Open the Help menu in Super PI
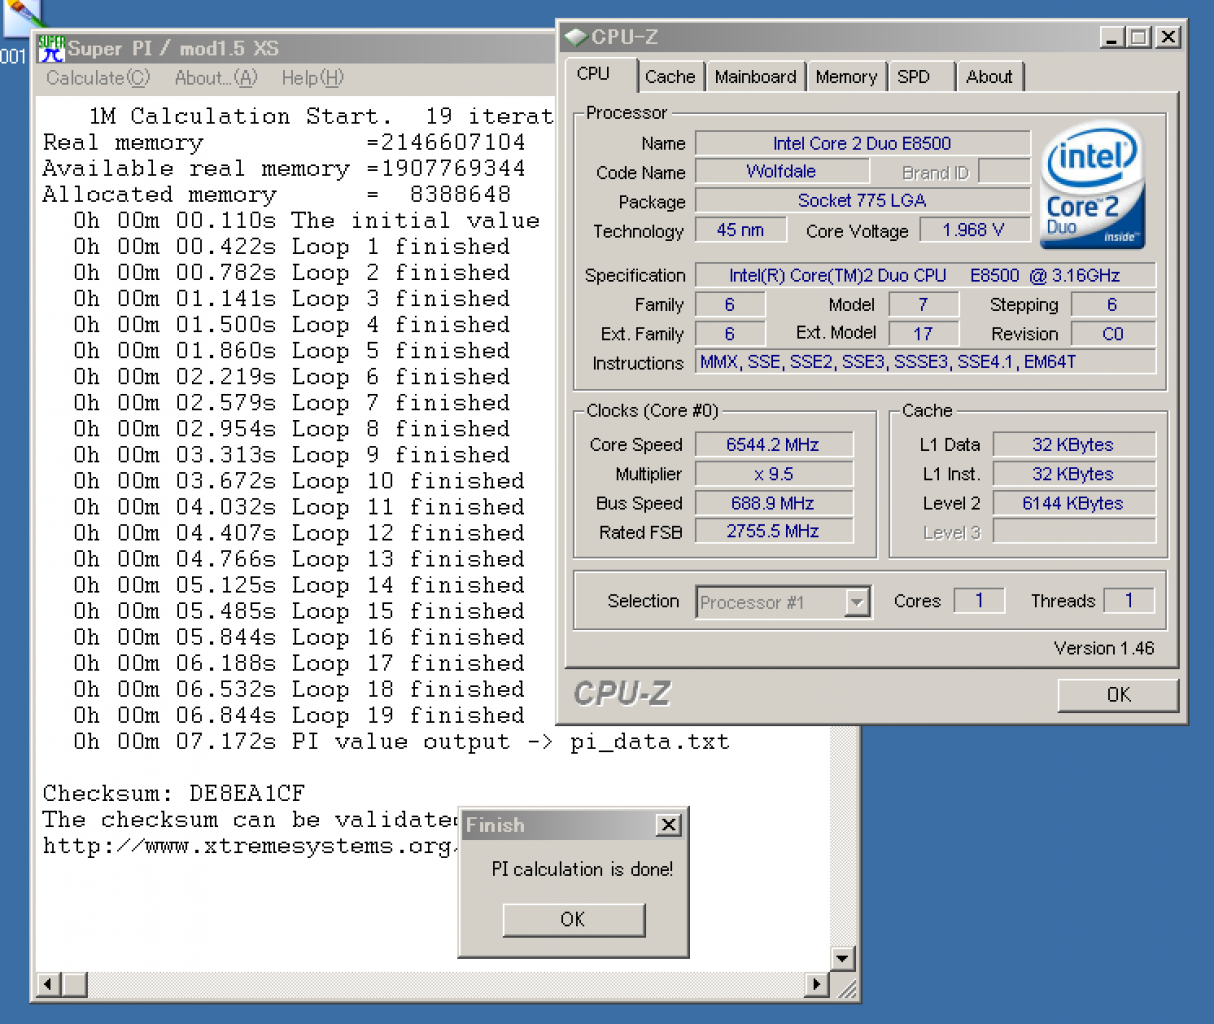 (x=312, y=78)
